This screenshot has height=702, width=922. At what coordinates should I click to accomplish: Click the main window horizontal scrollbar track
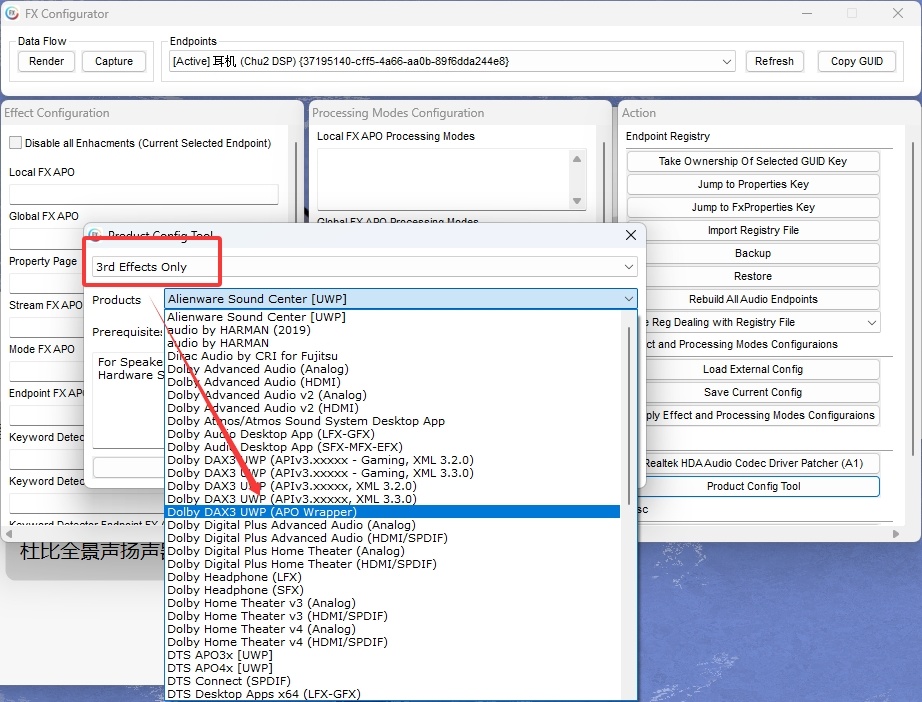452,534
